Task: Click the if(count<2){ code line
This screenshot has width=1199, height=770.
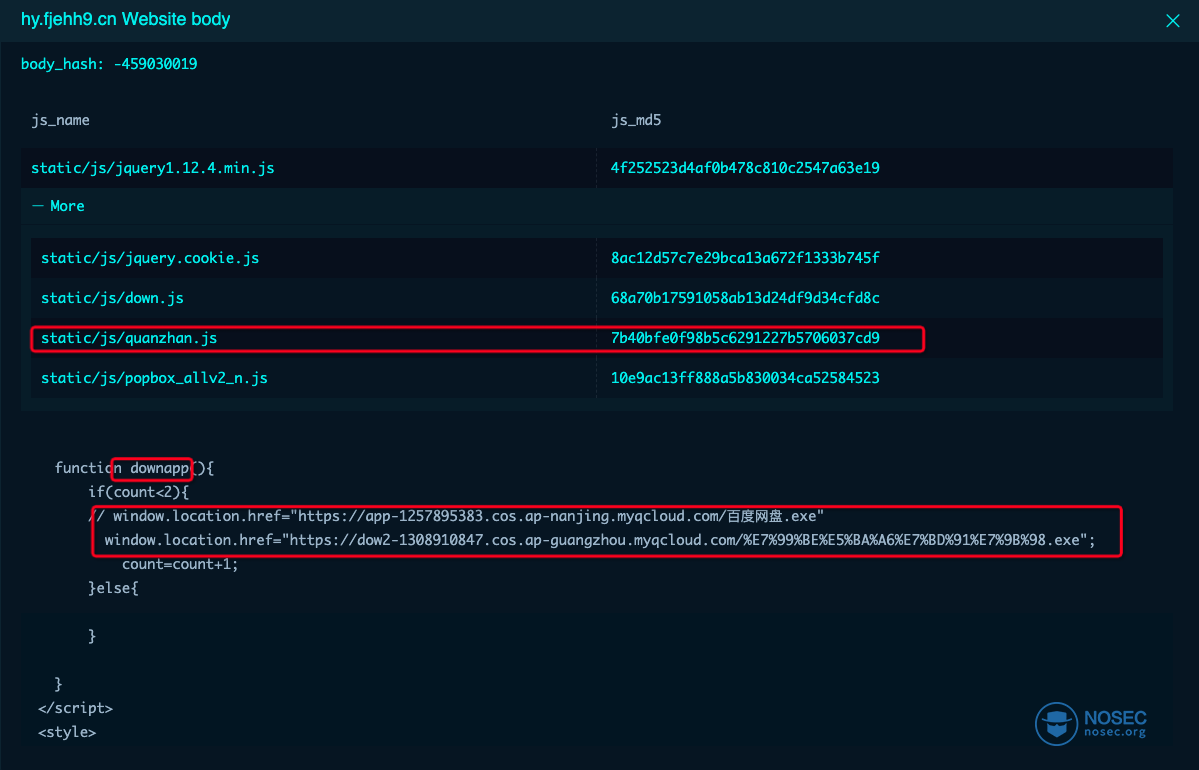Action: 138,492
